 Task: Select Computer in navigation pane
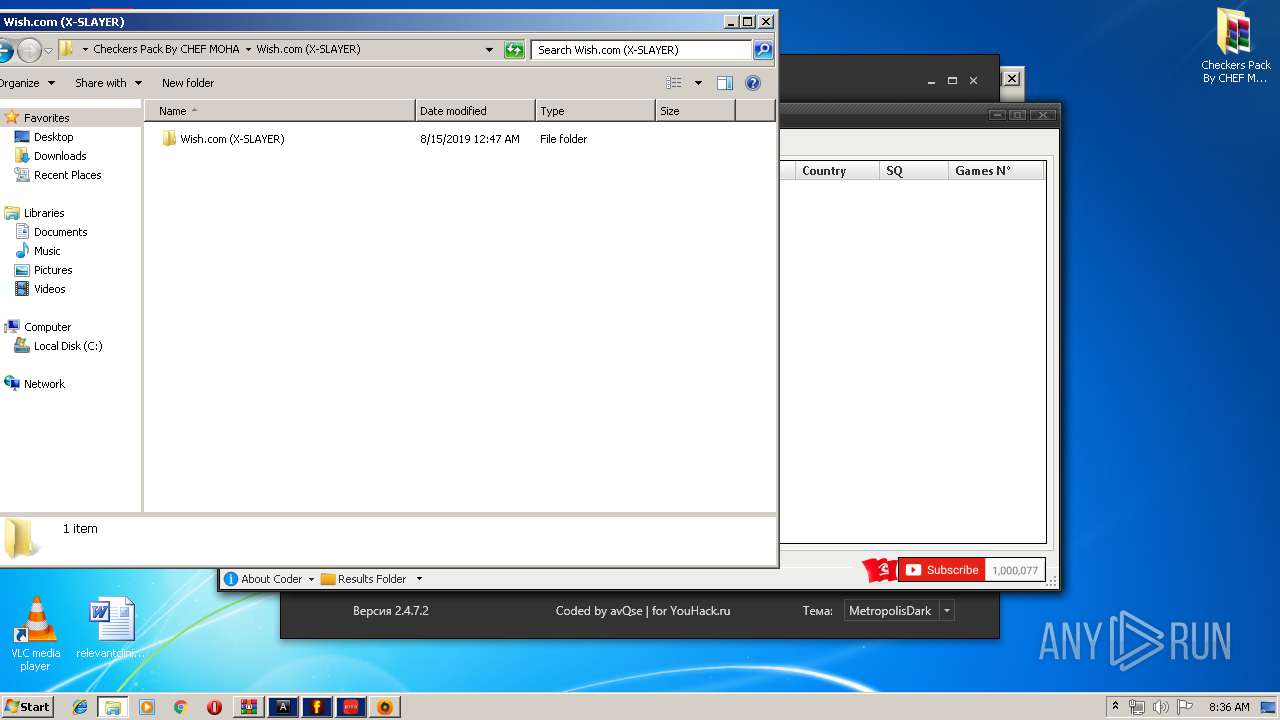[x=47, y=327]
